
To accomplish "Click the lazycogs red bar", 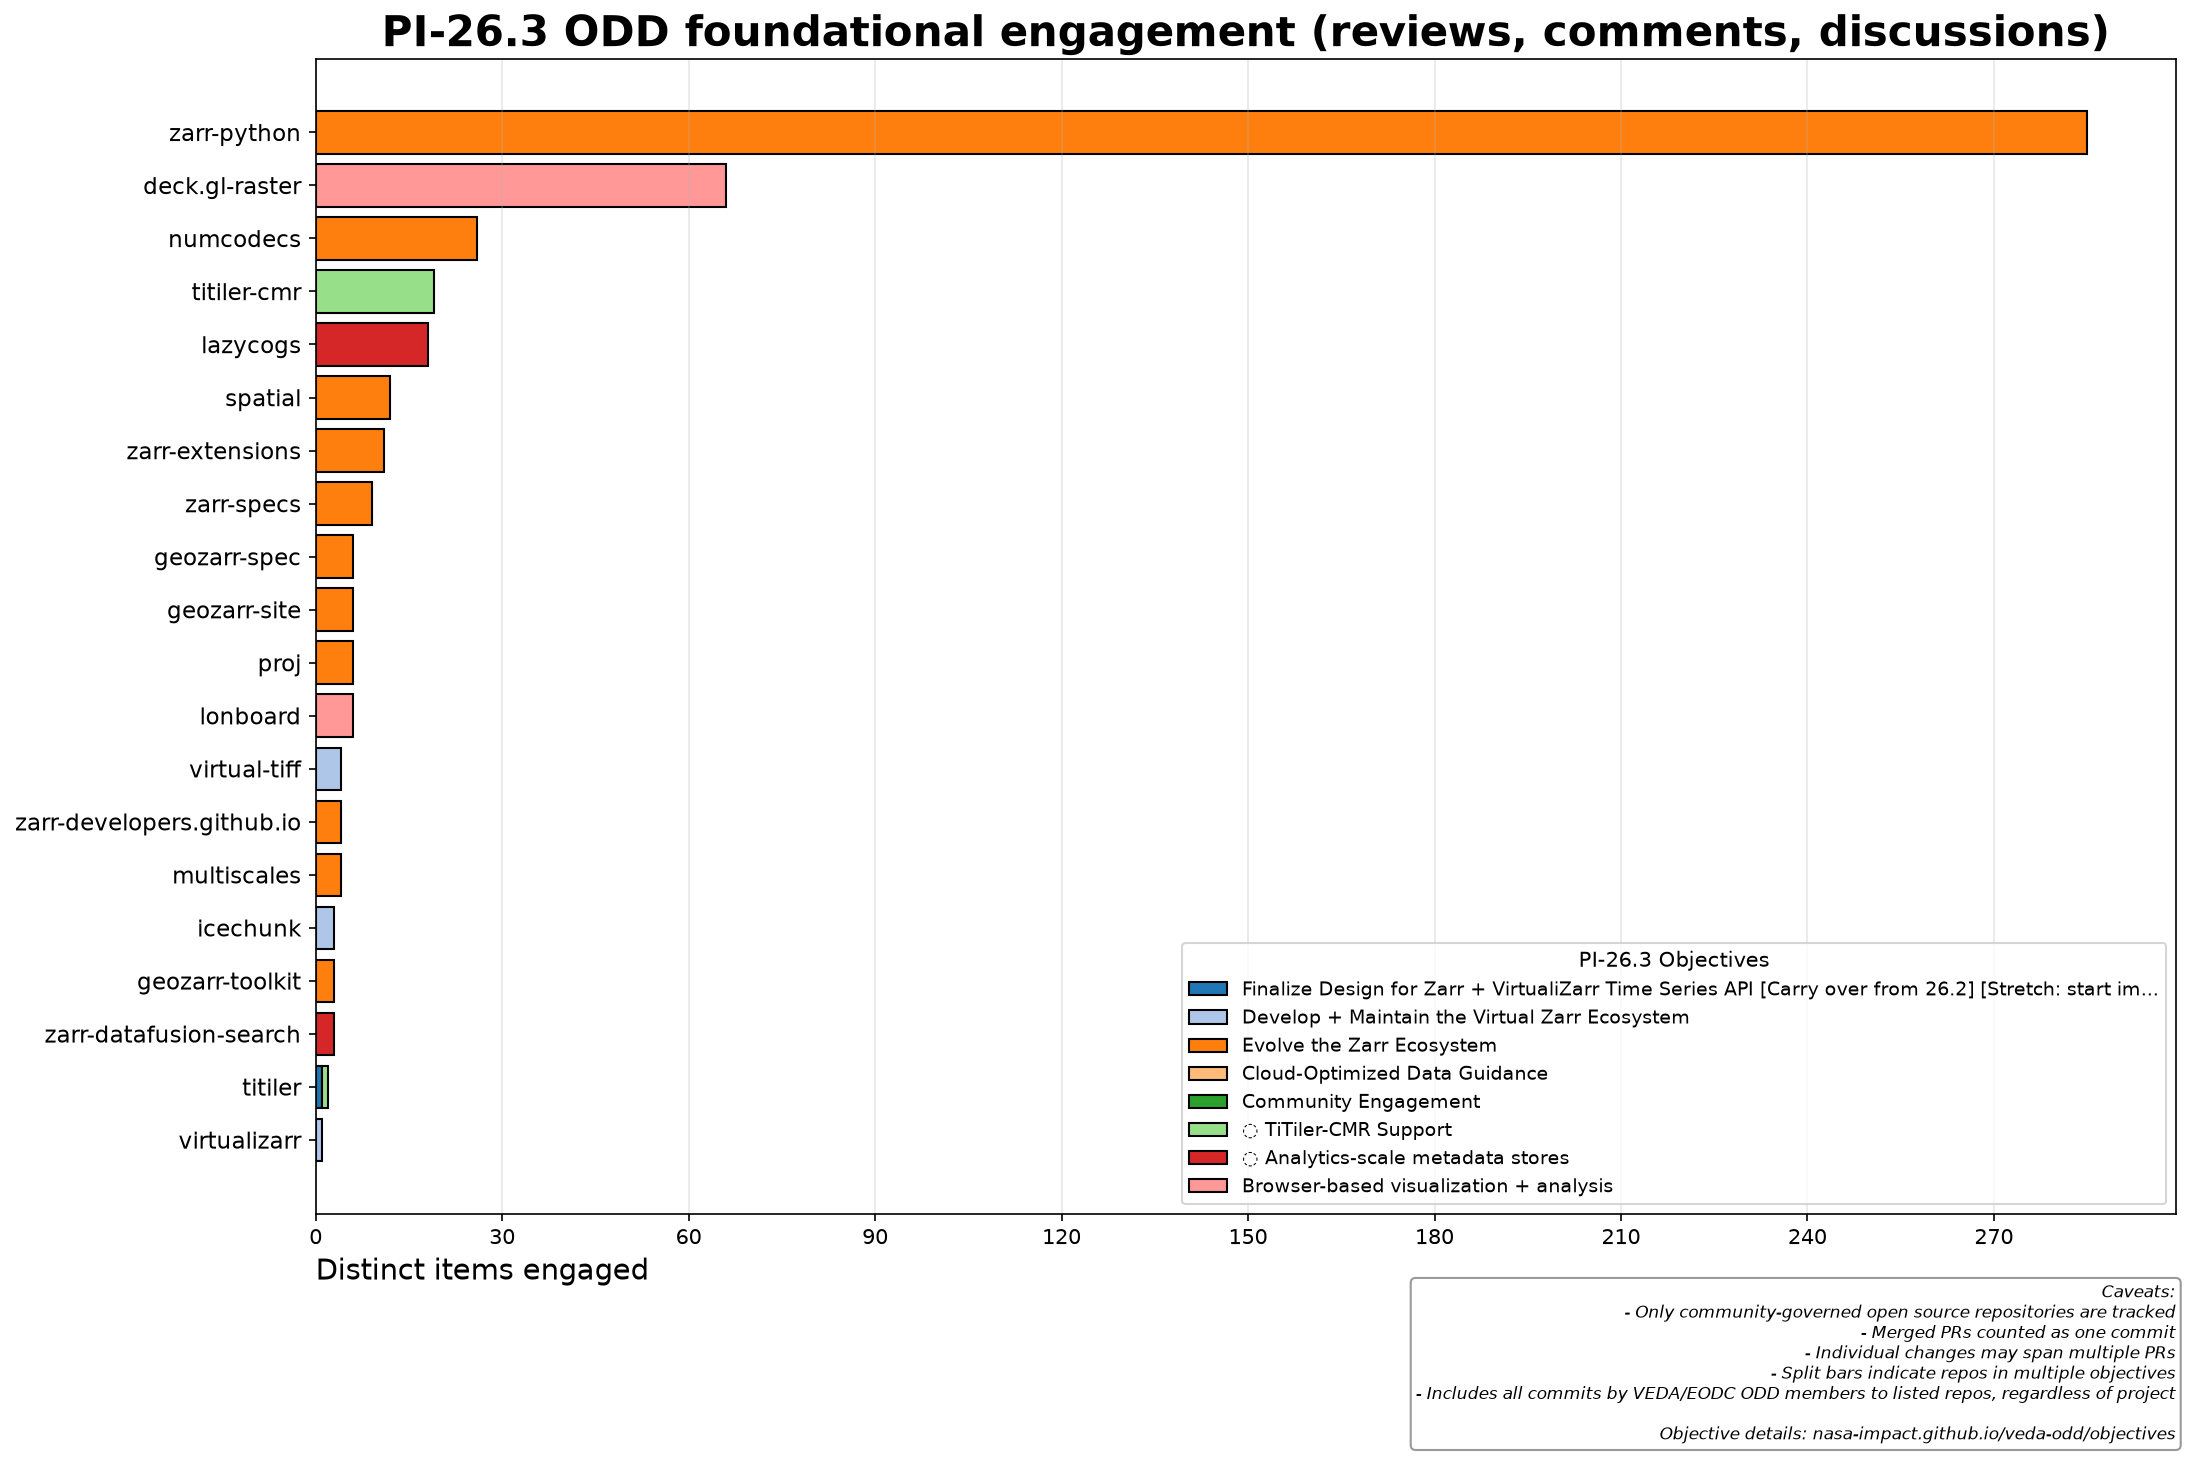I will tap(372, 345).
